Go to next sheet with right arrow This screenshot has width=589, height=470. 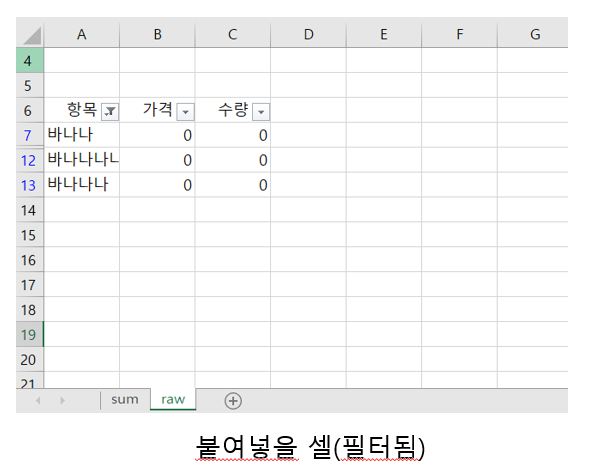point(62,400)
